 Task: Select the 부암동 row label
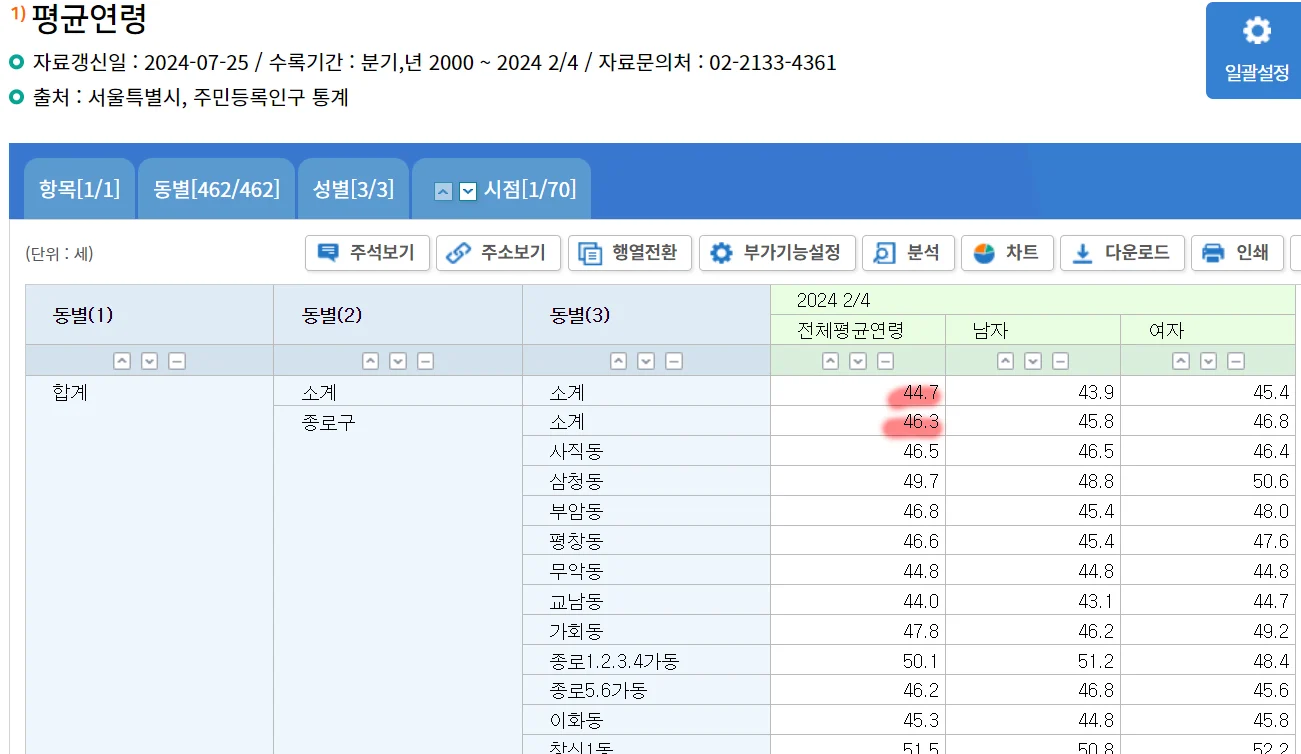tap(576, 512)
